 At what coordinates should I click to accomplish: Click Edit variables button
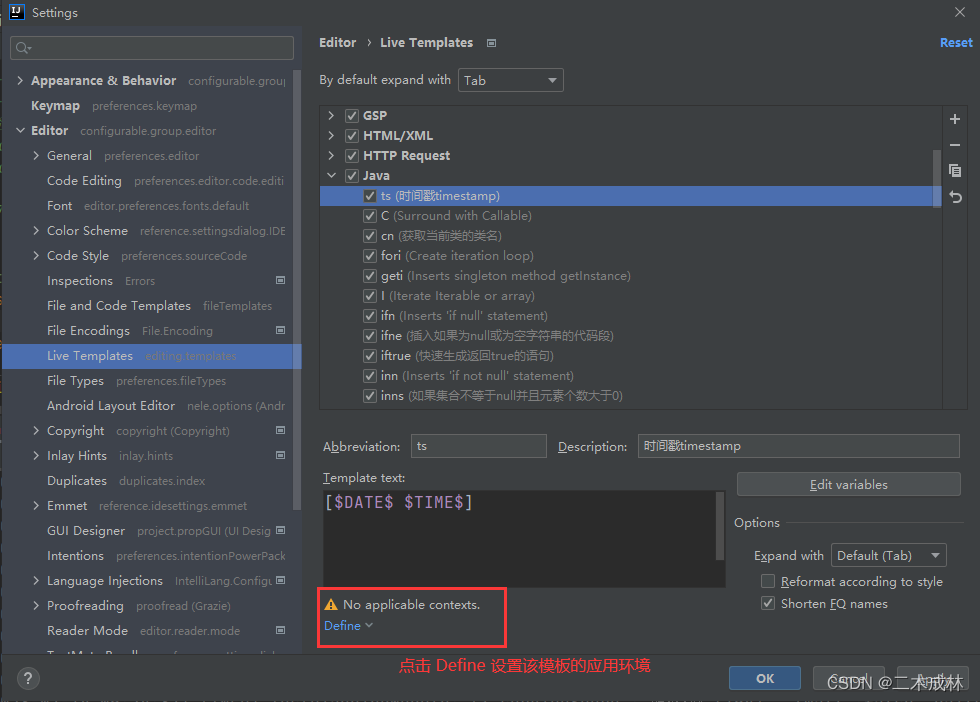point(849,484)
